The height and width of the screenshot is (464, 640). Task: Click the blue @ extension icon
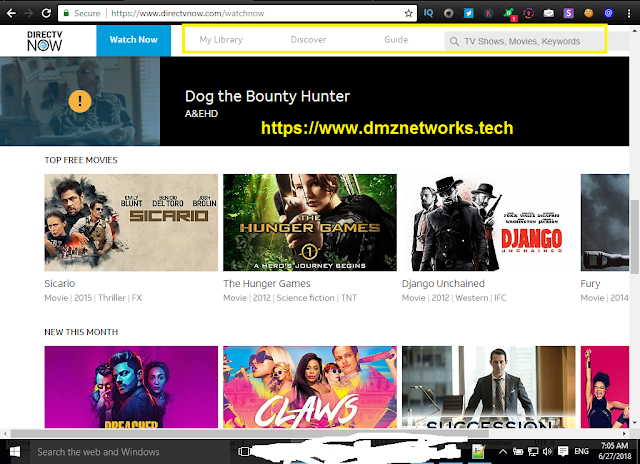608,13
